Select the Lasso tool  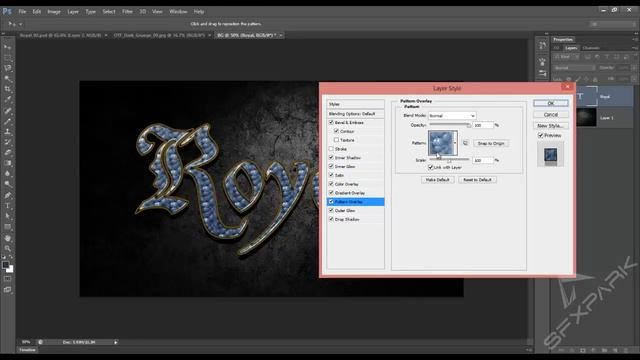point(8,68)
